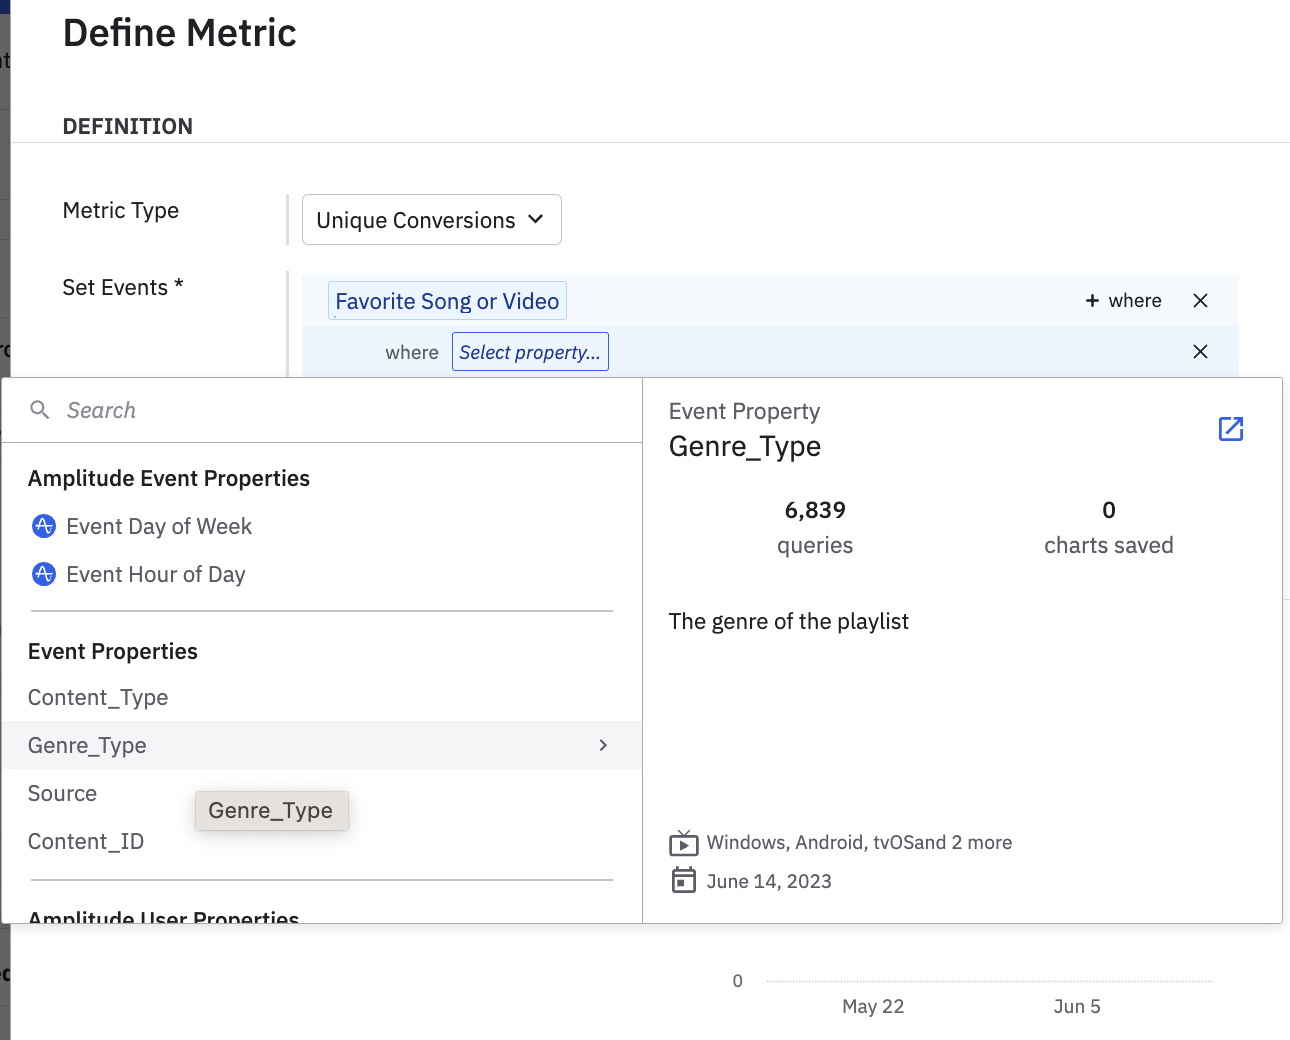1290x1040 pixels.
Task: Remove the where property filter row
Action: click(1200, 352)
